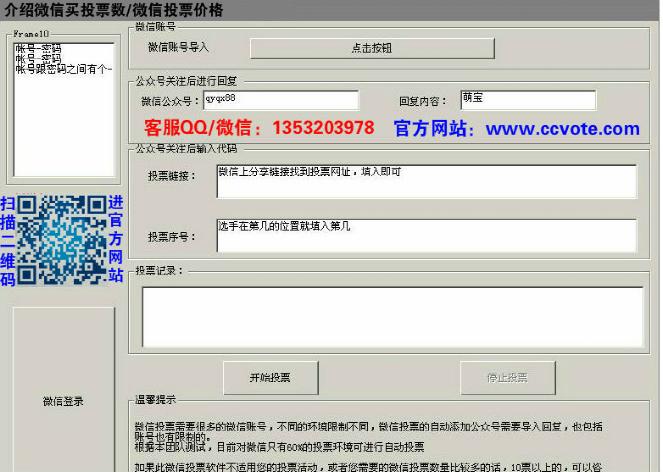The width and height of the screenshot is (663, 472).
Task: Click the 扫描二维码 vertical text
Action: pyautogui.click(x=8, y=241)
